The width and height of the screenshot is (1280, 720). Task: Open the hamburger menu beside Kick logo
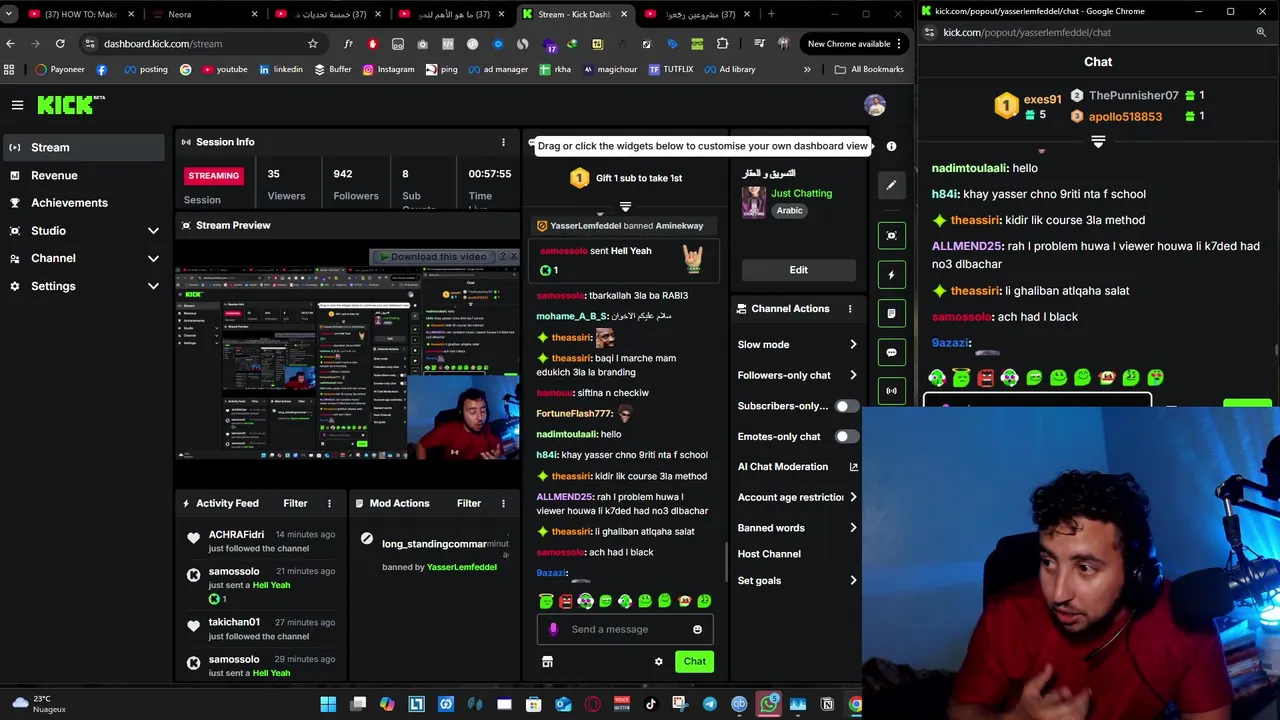pyautogui.click(x=17, y=104)
